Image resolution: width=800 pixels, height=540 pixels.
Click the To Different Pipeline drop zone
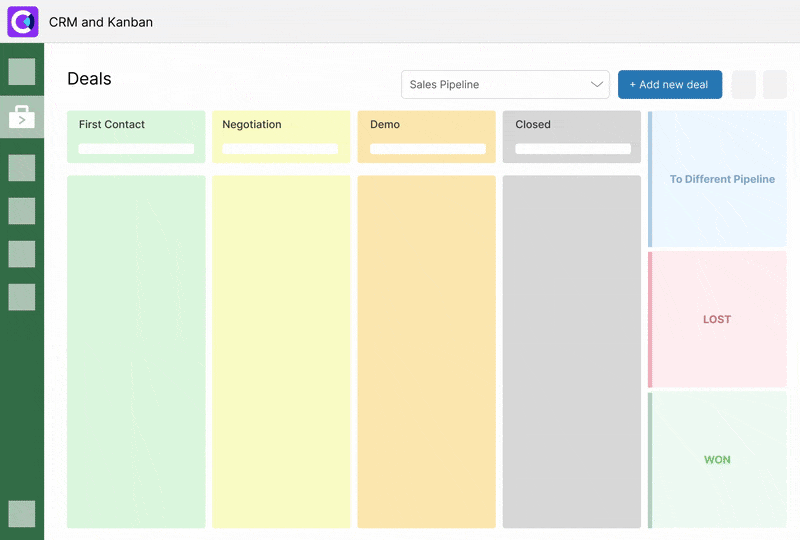click(720, 180)
